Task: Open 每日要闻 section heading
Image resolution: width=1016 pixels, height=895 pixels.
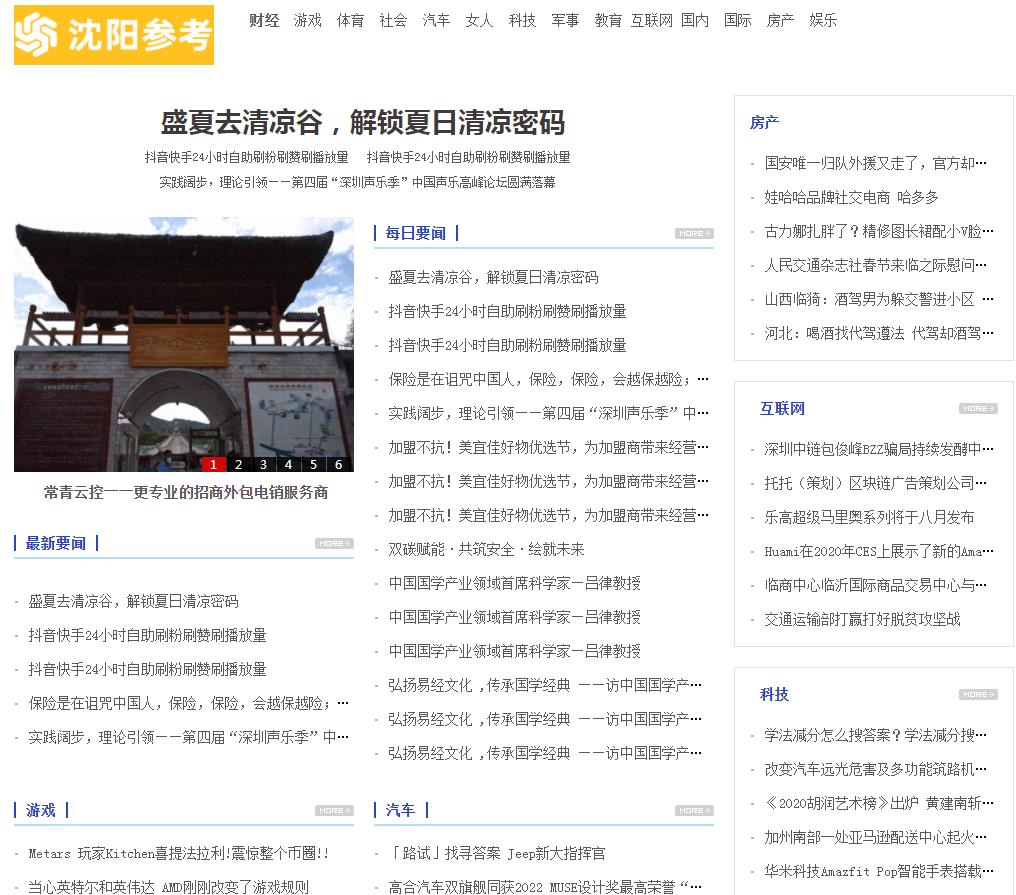Action: 415,233
